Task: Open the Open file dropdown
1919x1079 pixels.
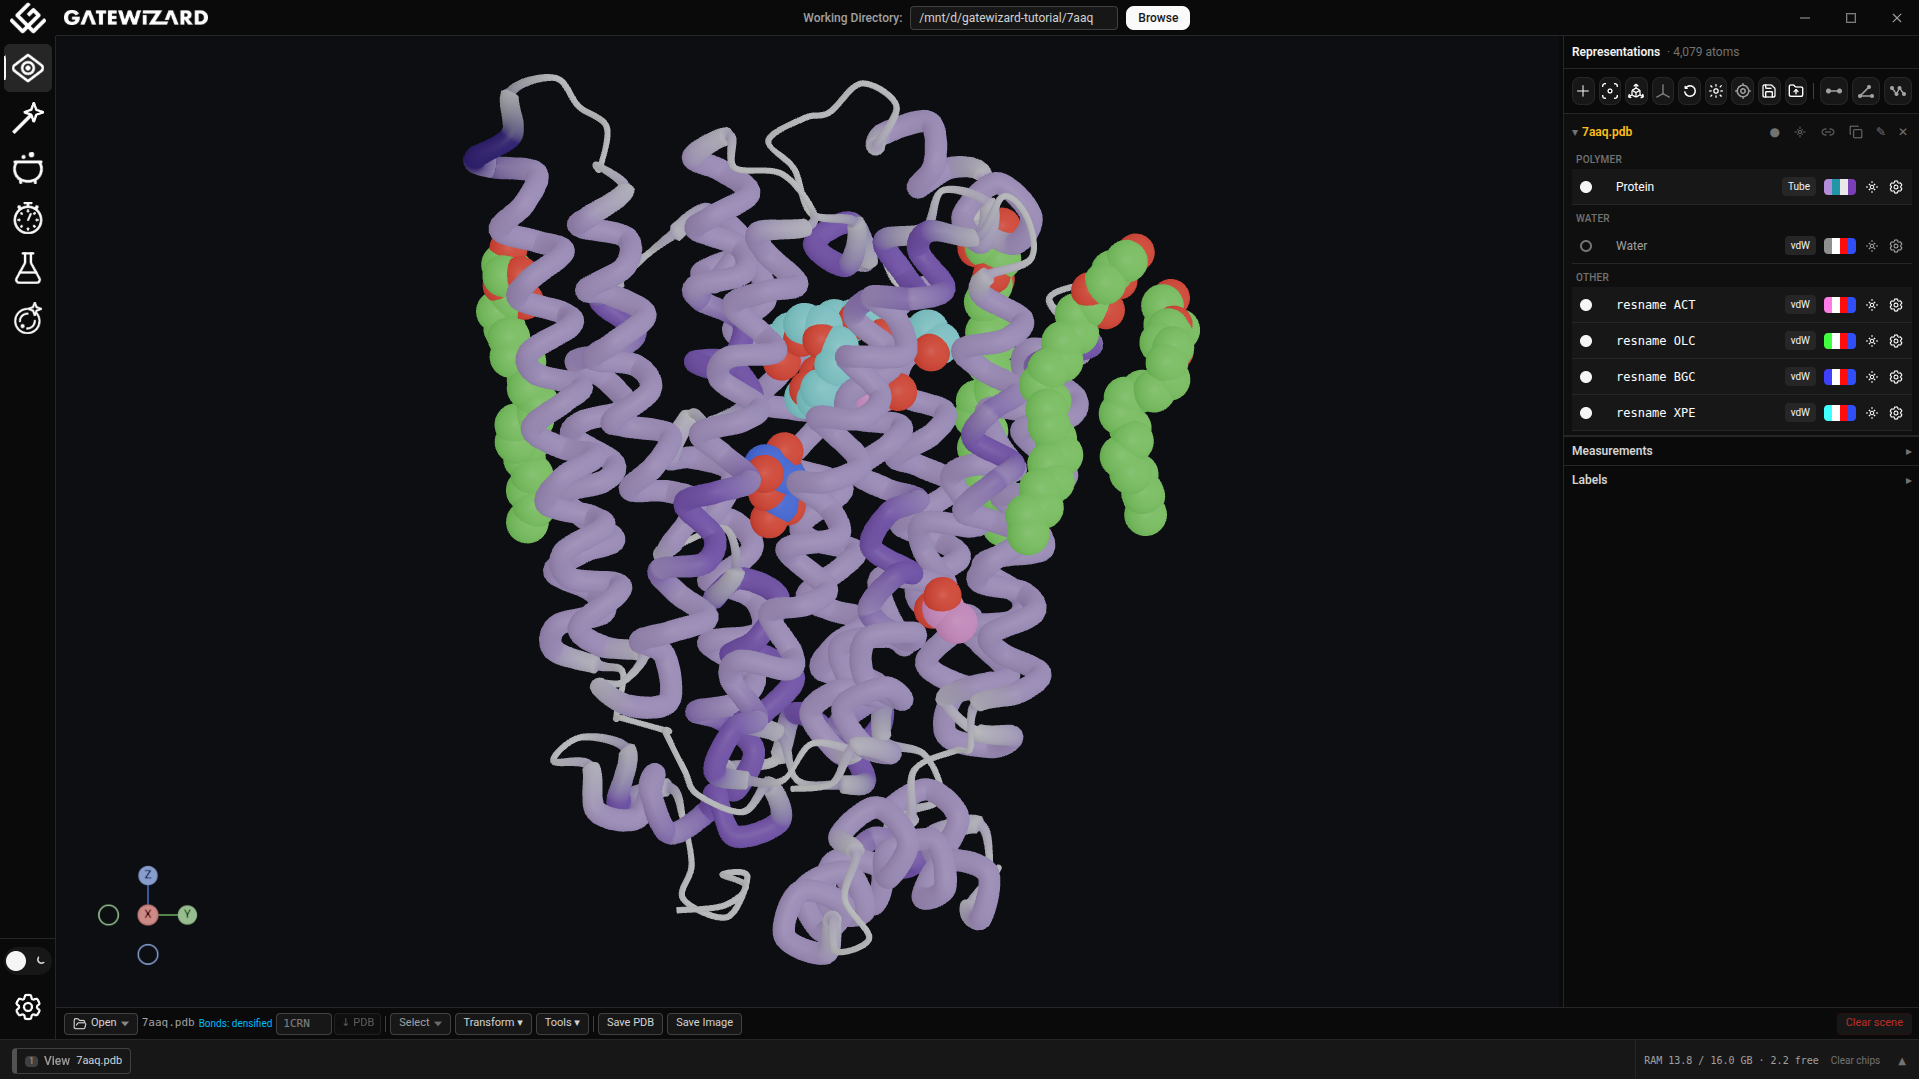Action: point(101,1023)
